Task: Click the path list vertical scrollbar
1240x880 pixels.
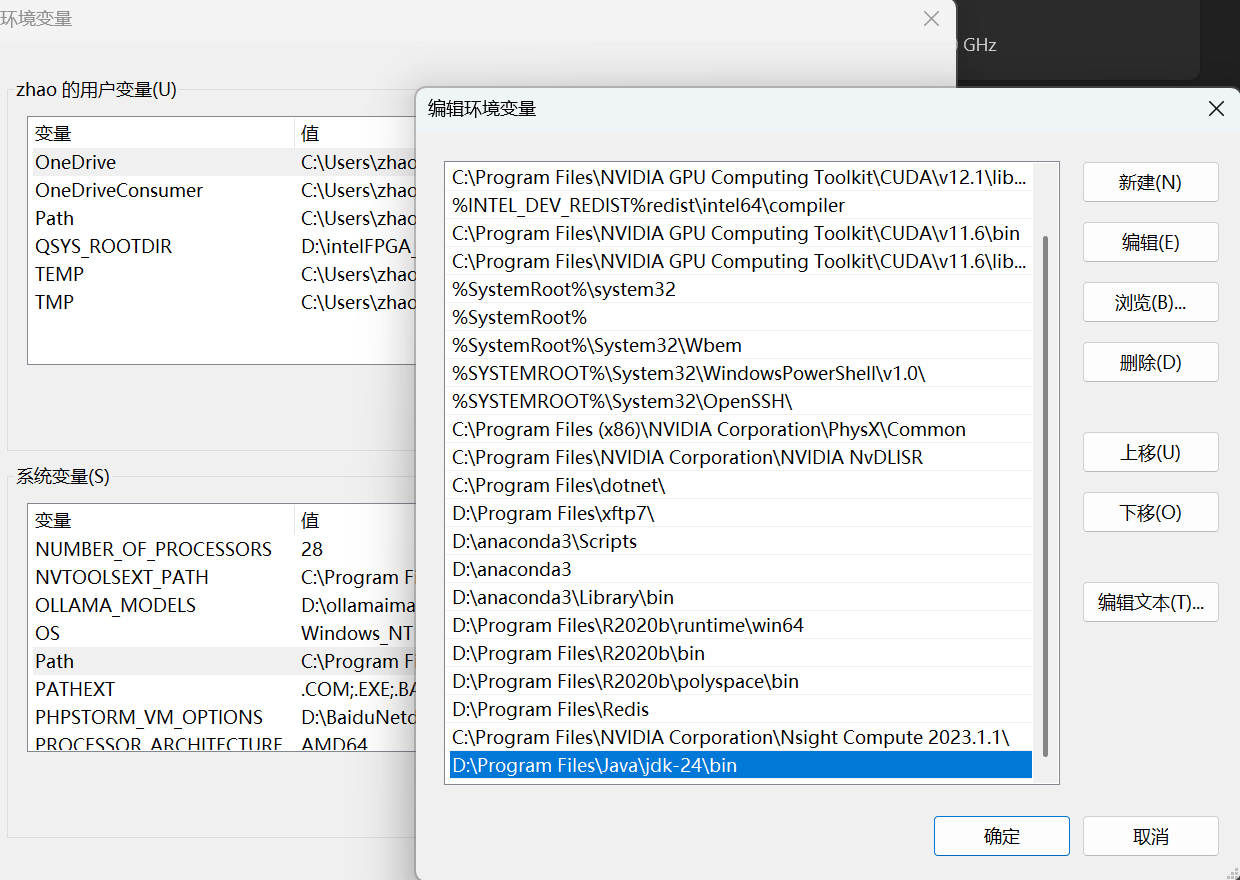Action: pos(1045,495)
